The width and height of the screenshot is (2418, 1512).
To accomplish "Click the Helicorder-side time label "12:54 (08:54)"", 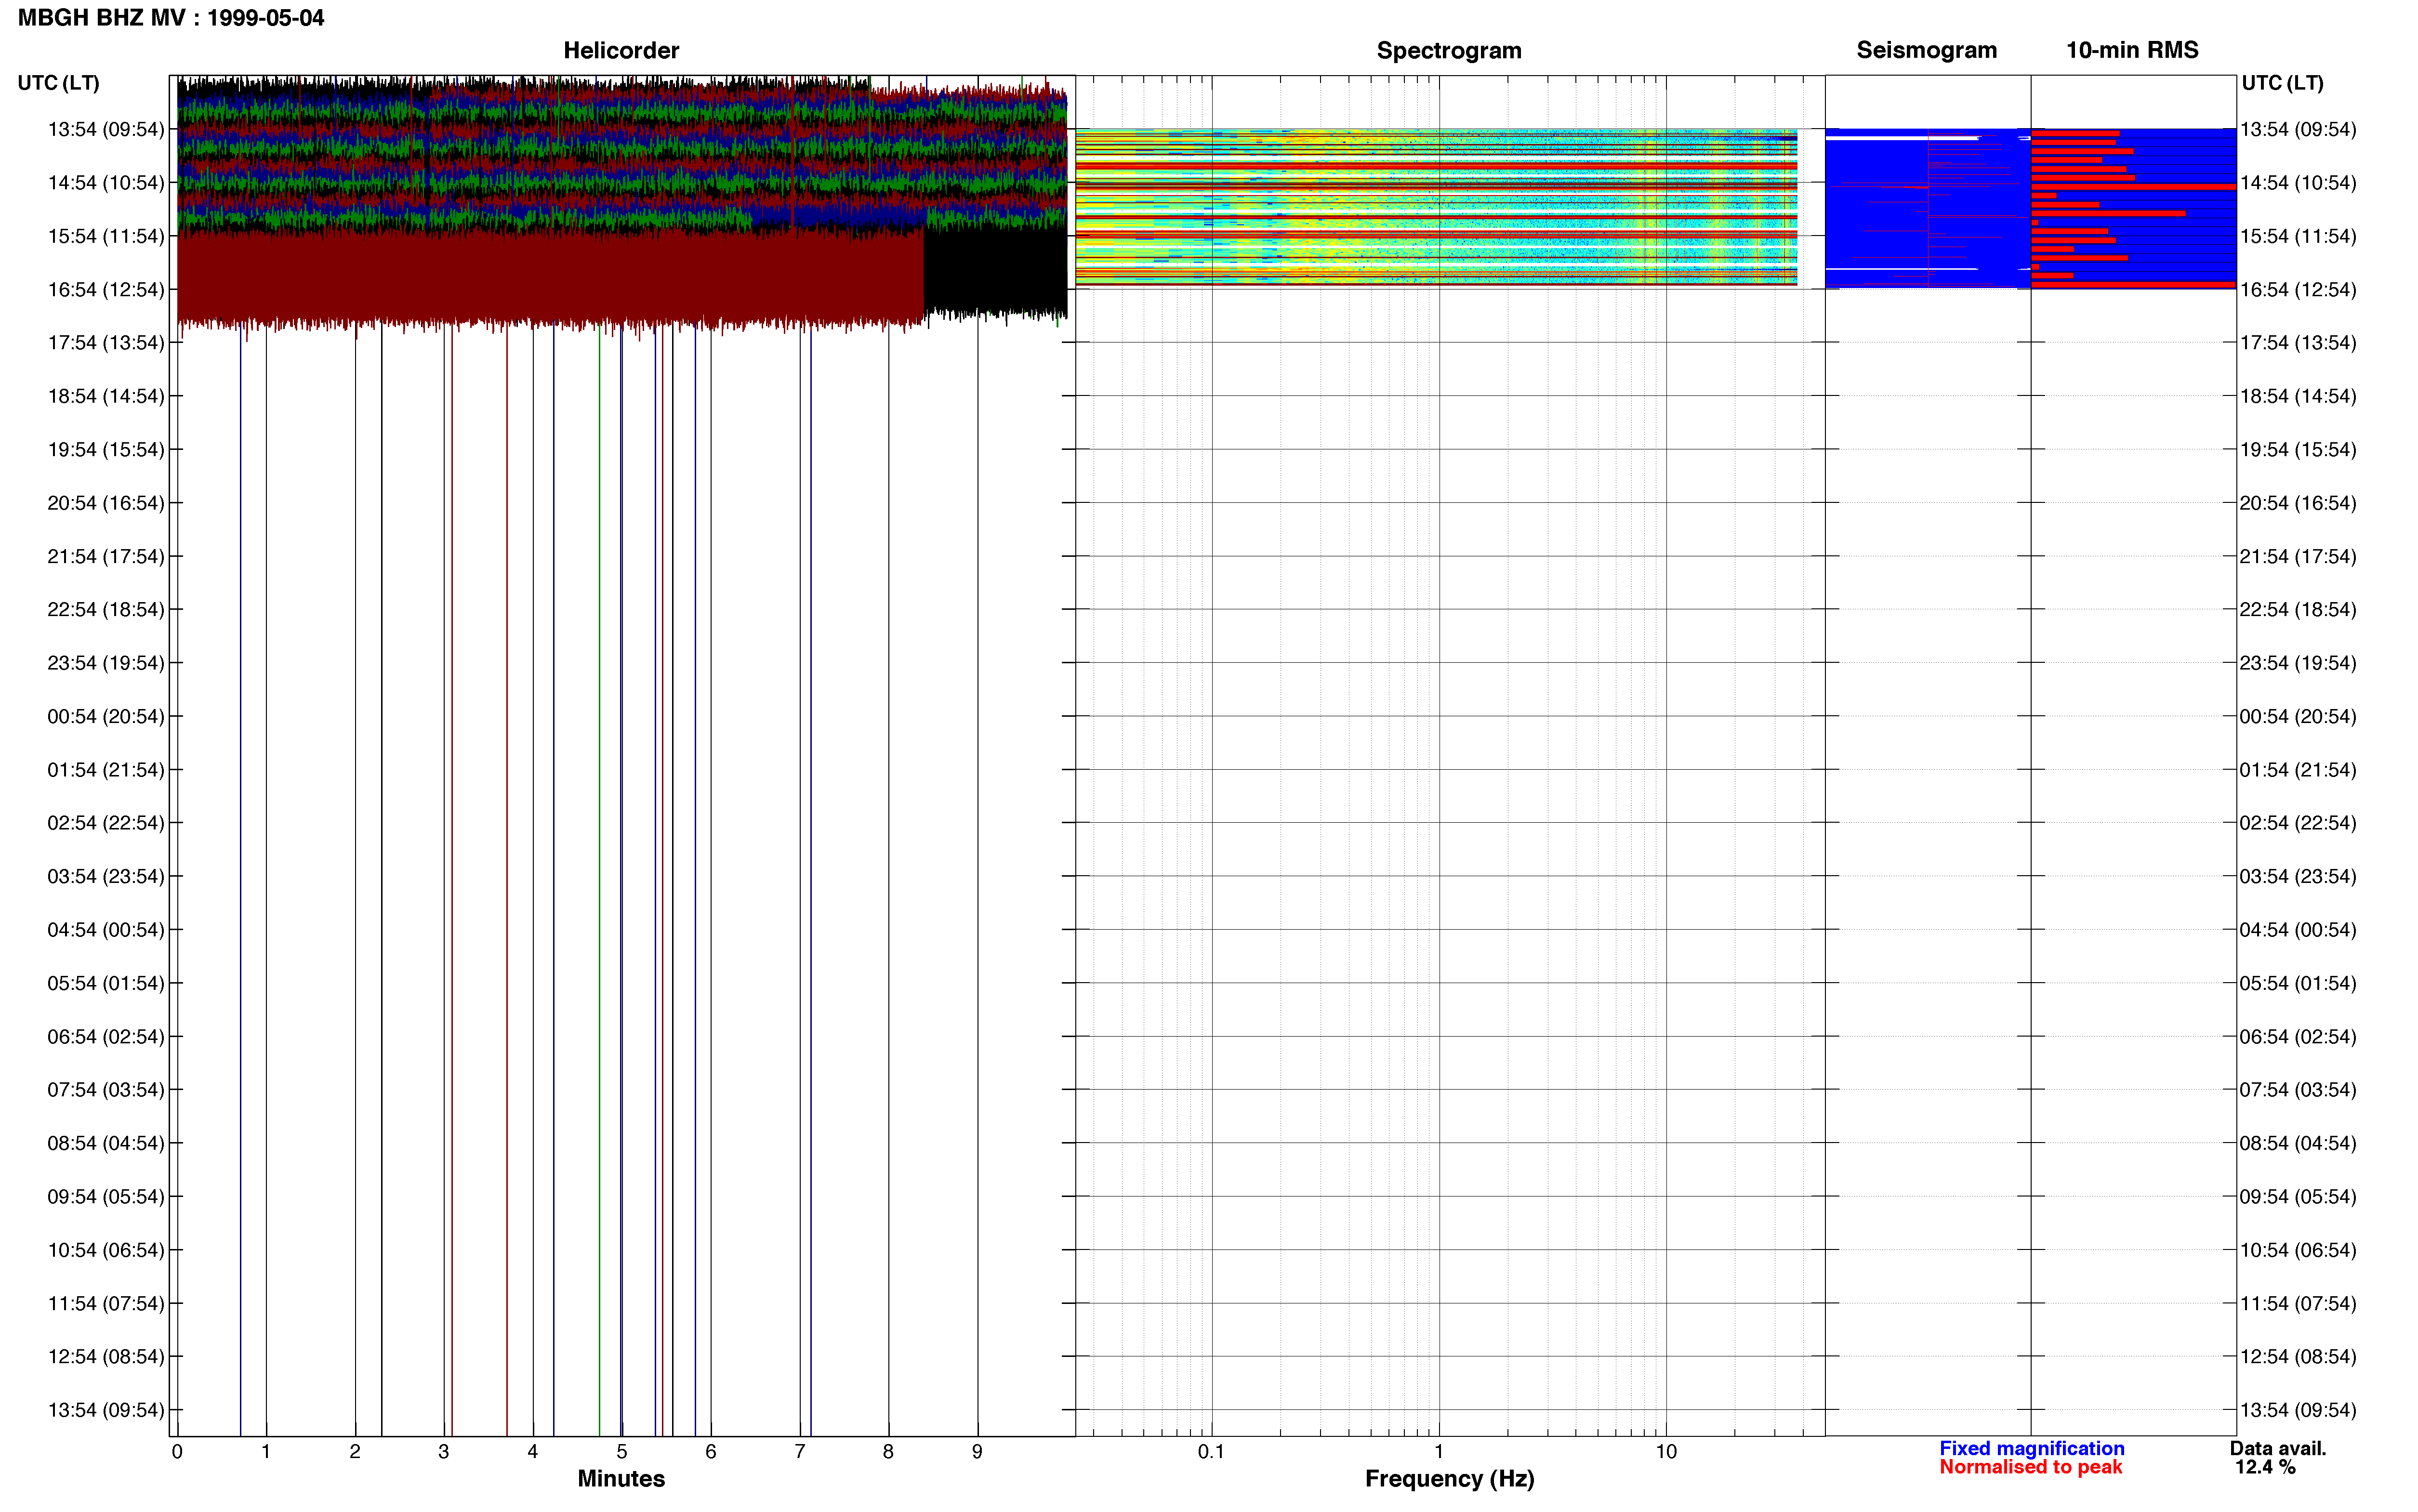I will pyautogui.click(x=106, y=1357).
